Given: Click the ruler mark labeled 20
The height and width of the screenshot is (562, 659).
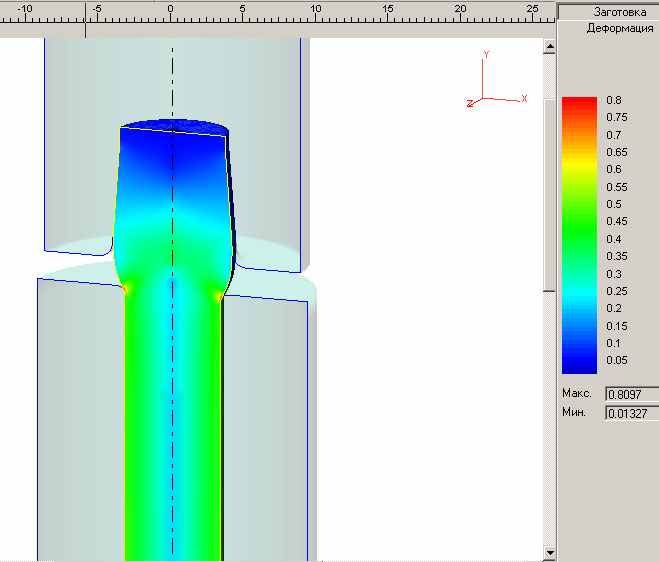Looking at the screenshot, I should point(460,8).
